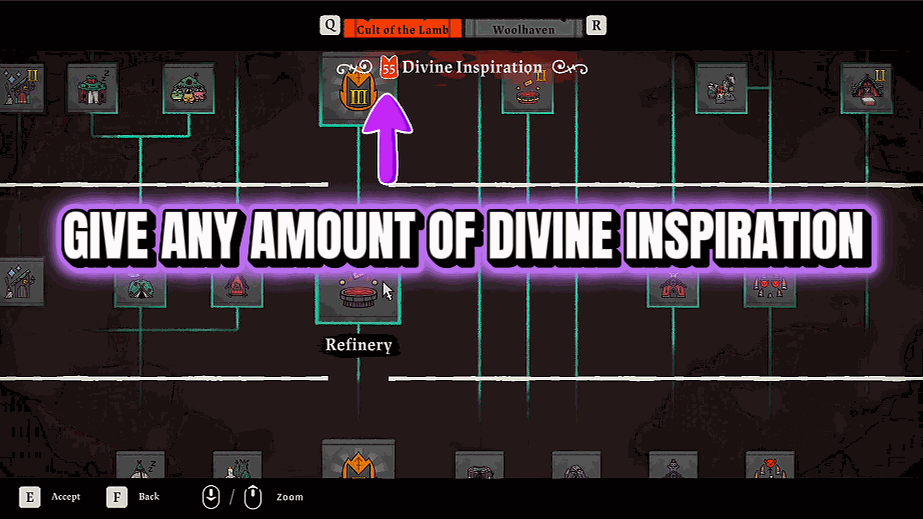Click the Q key prompt icon
This screenshot has height=519, width=923.
click(x=330, y=25)
